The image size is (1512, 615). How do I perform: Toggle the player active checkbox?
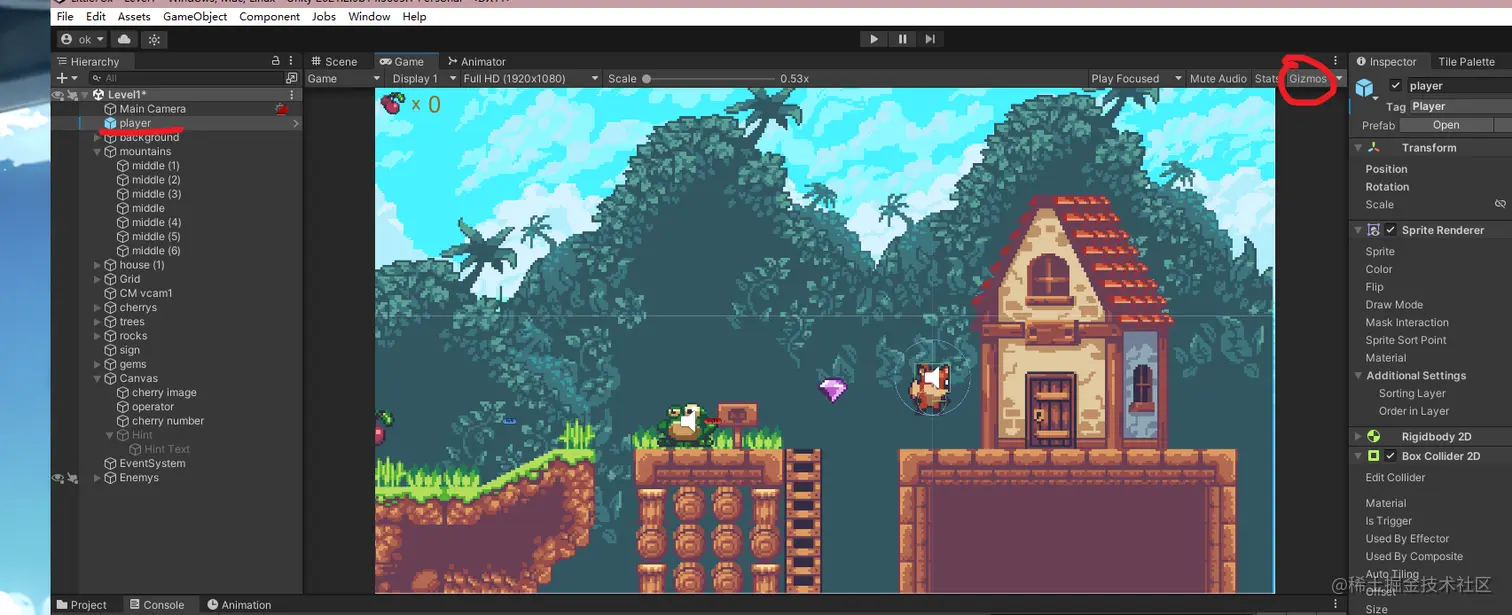[x=1396, y=86]
